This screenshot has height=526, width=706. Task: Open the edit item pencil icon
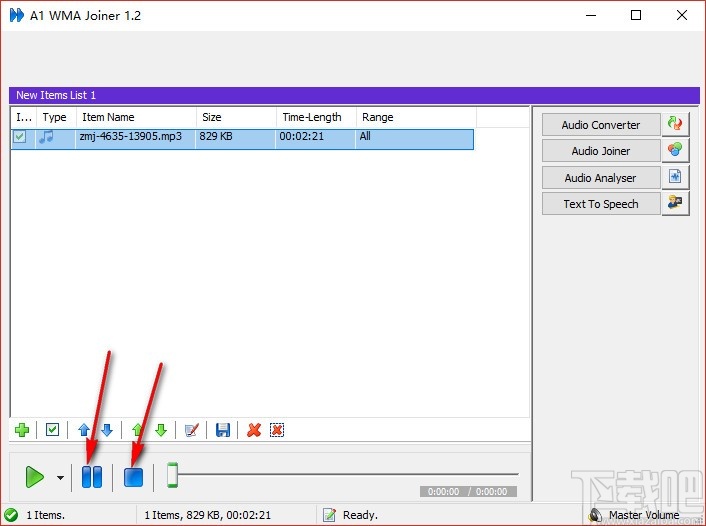[192, 430]
